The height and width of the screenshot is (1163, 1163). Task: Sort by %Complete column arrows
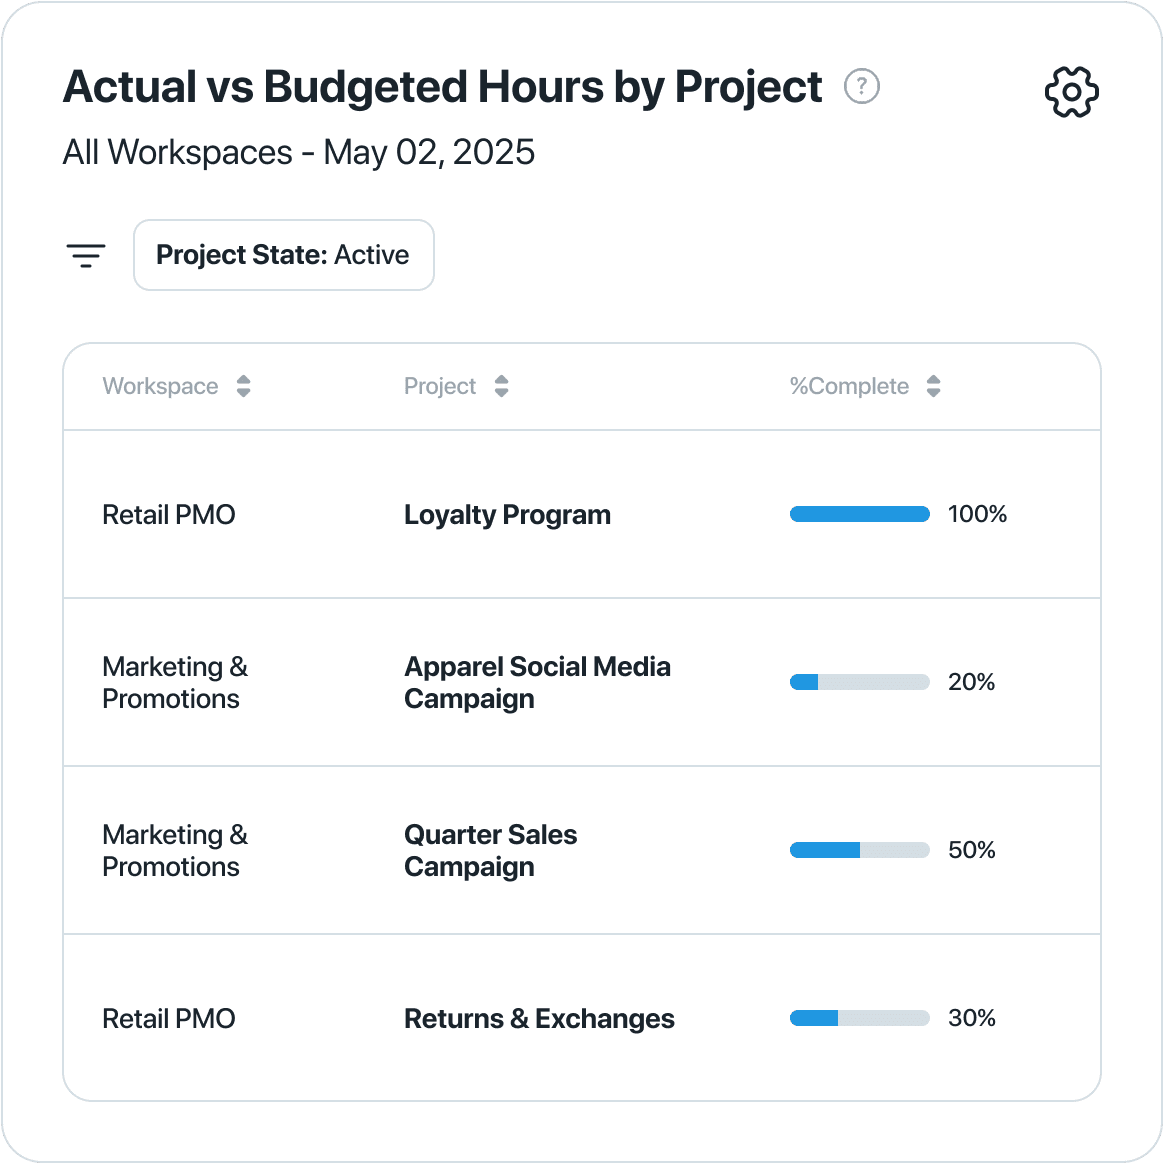(x=934, y=386)
